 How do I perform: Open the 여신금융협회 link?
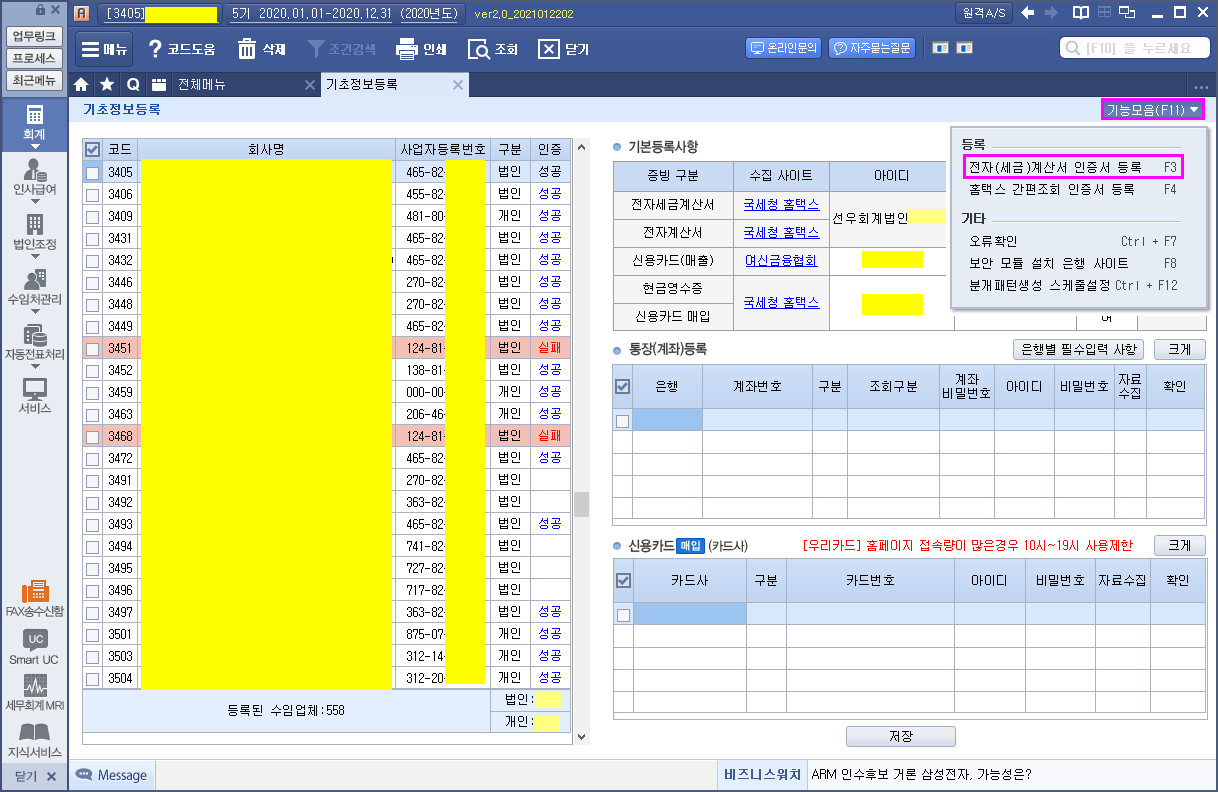[781, 260]
